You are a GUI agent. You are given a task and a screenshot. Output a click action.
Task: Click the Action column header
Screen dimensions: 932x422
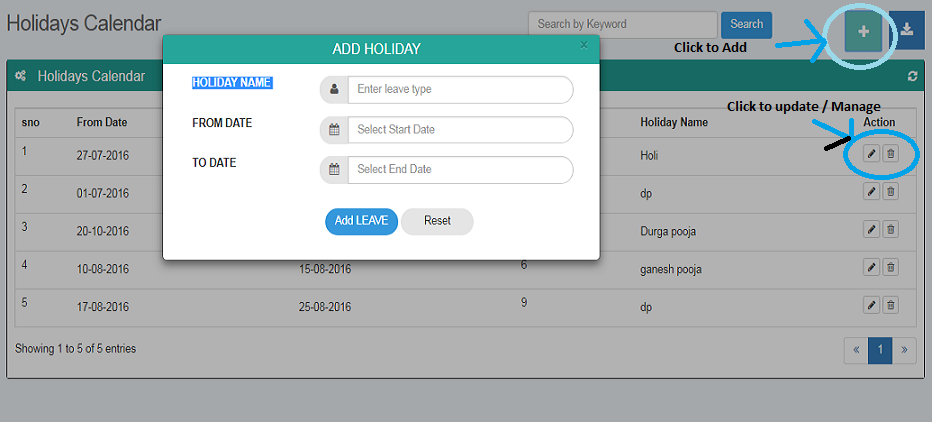[x=879, y=122]
